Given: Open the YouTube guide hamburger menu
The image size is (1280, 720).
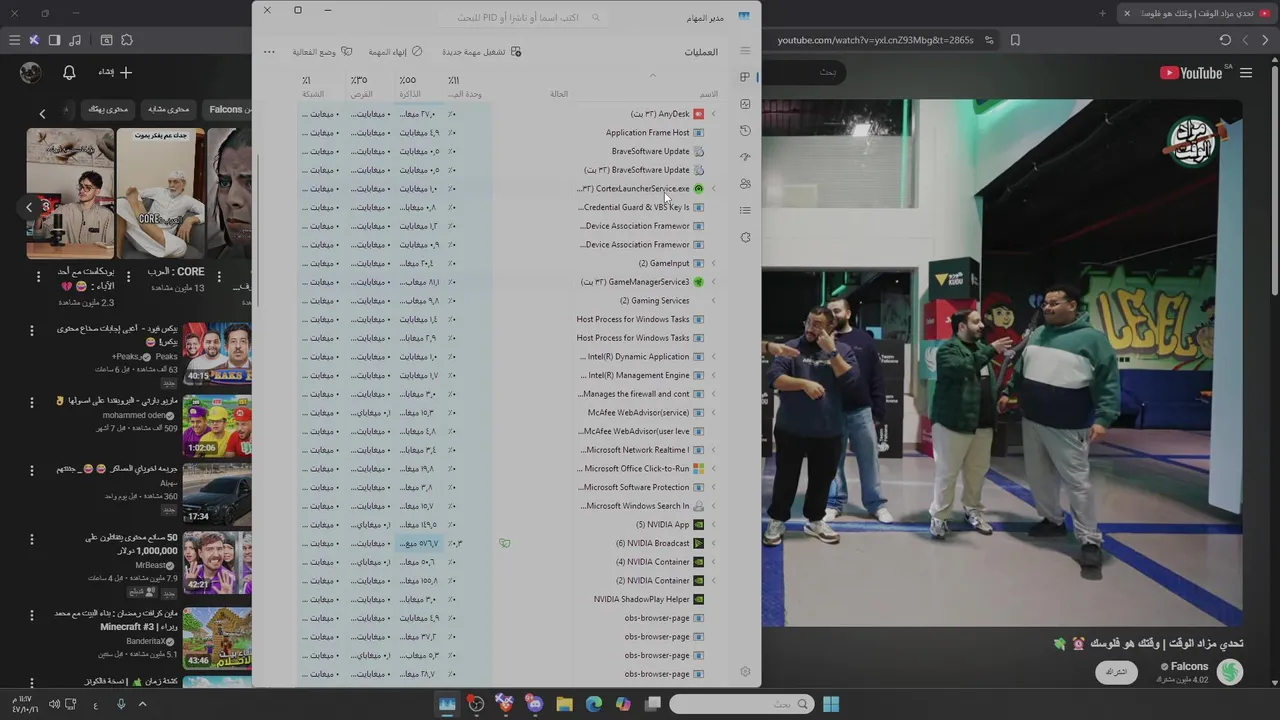Looking at the screenshot, I should [1246, 72].
